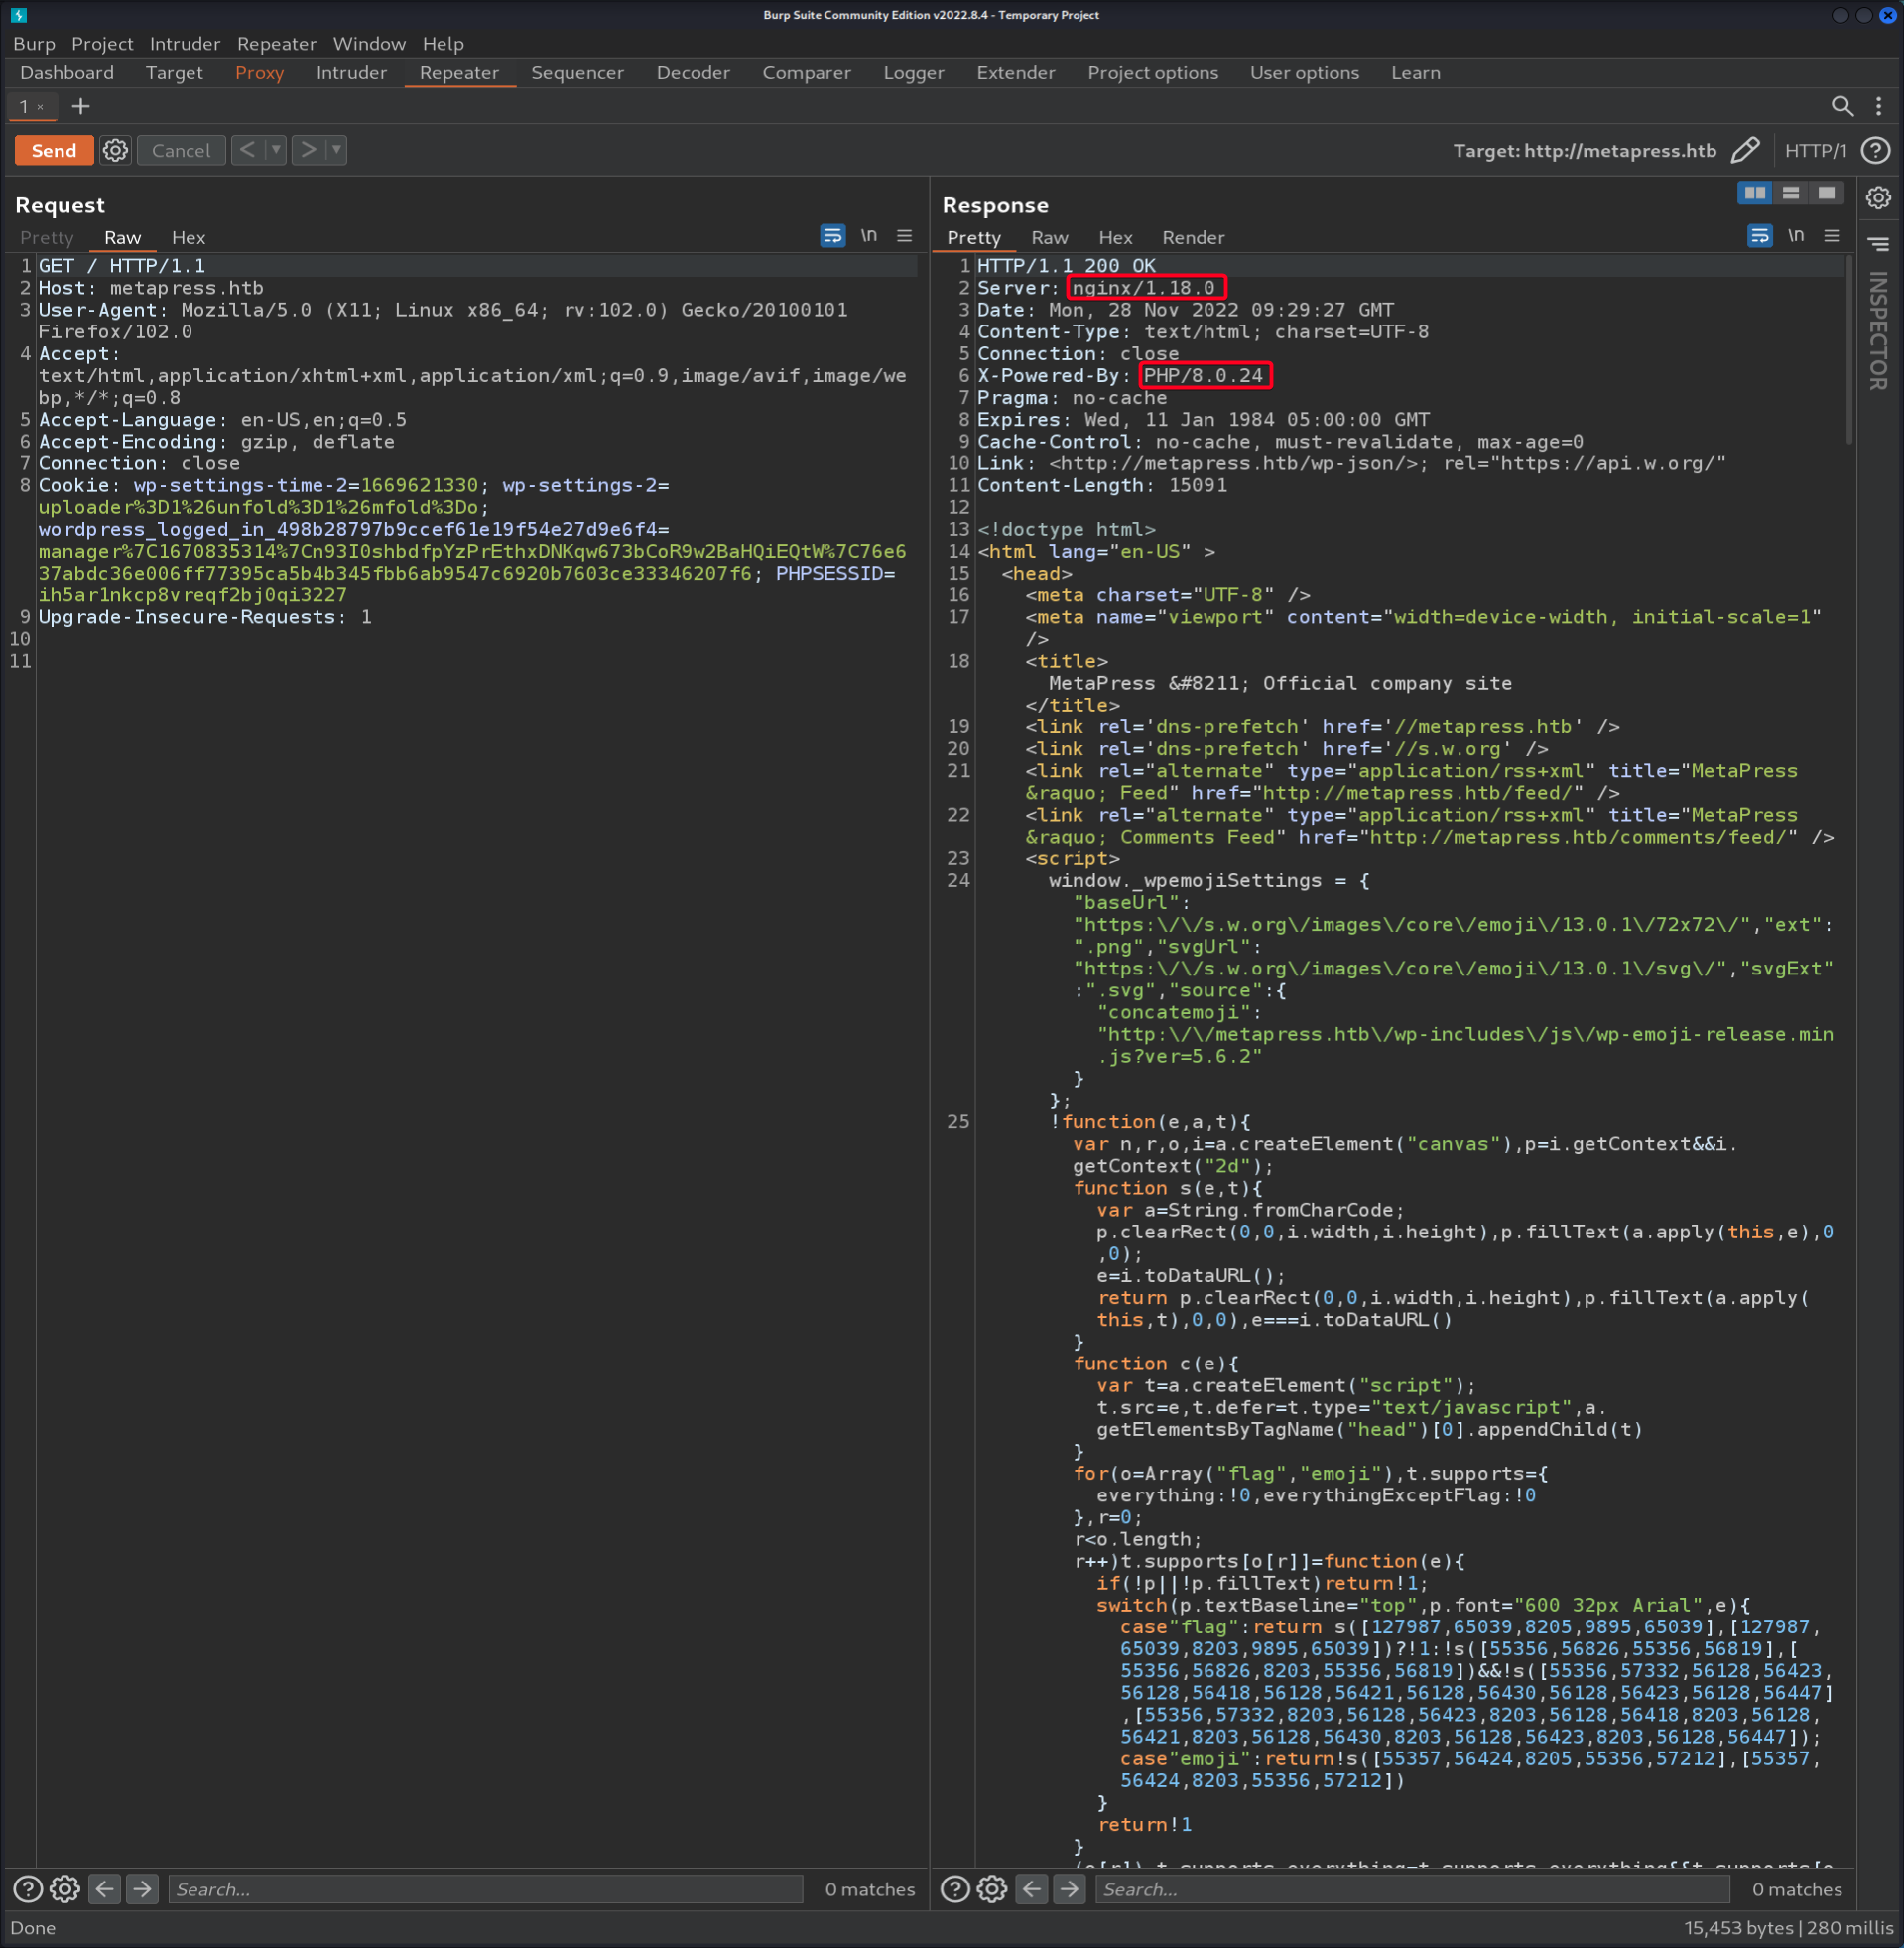Focus the Response search field

[1413, 1889]
